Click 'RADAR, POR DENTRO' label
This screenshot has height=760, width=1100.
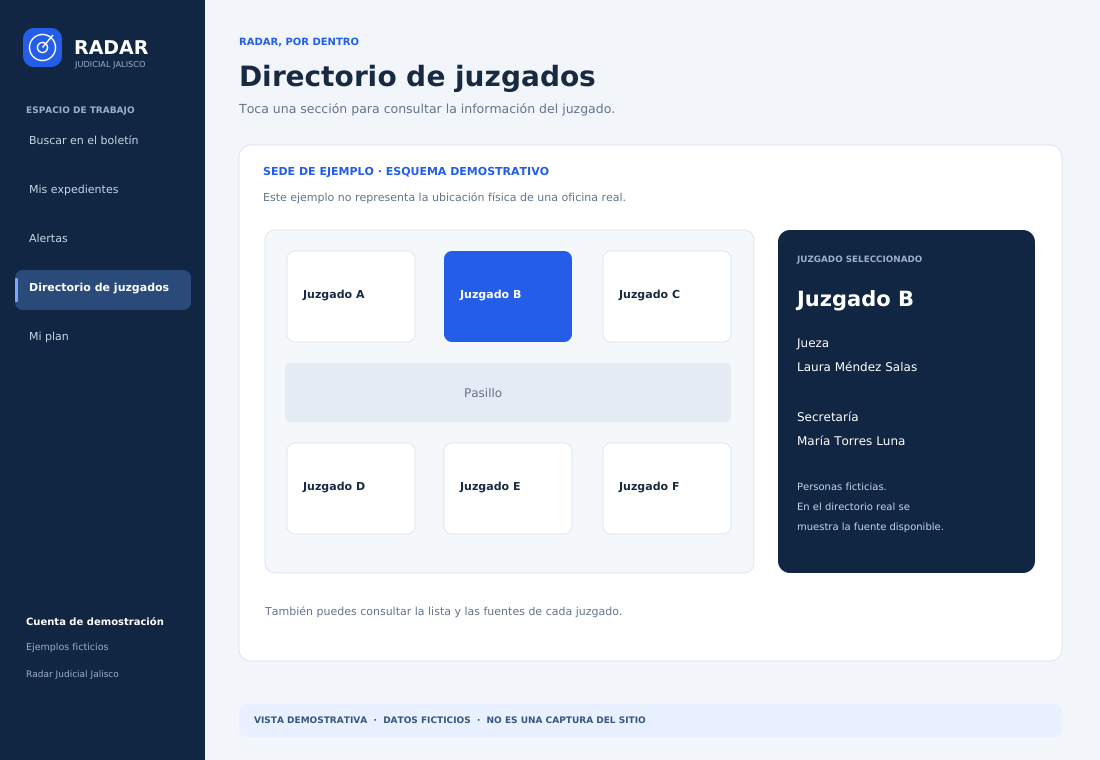tap(299, 41)
